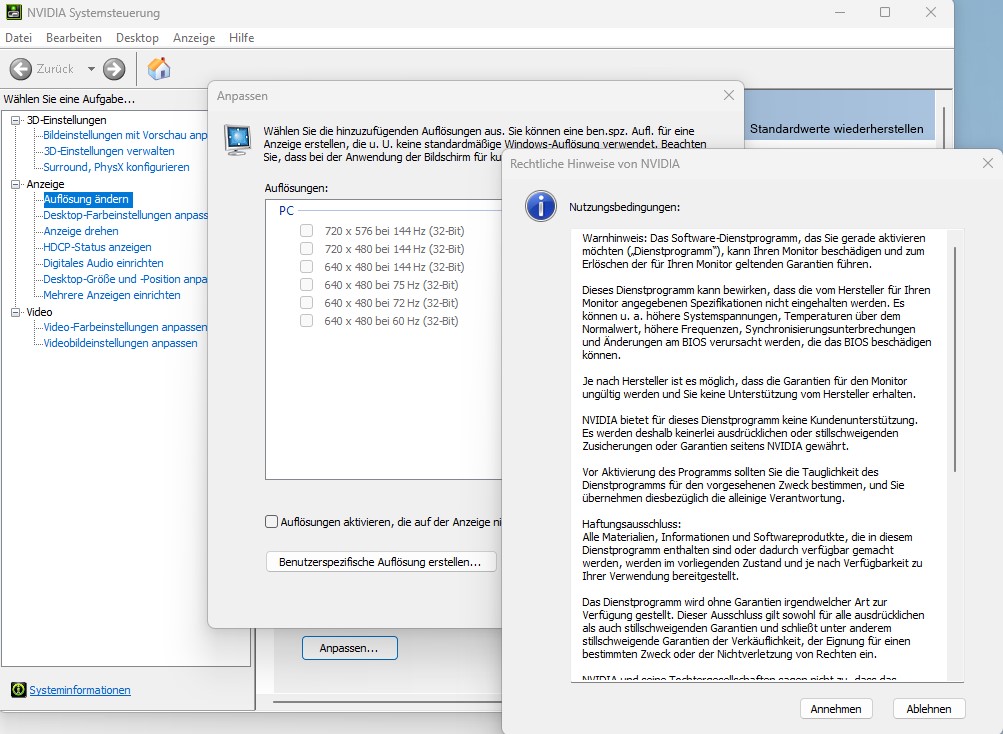
Task: Close the Anpassen dialog
Action: coord(729,95)
